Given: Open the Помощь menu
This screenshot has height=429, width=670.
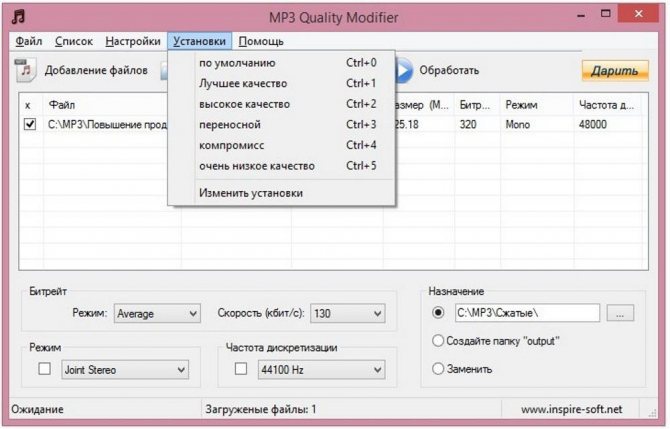Looking at the screenshot, I should click(x=261, y=41).
